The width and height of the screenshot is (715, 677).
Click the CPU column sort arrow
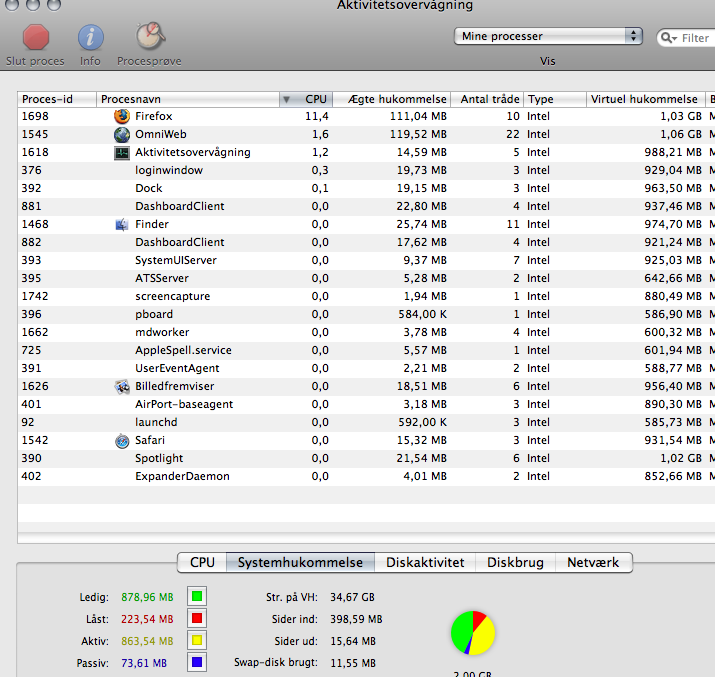coord(286,99)
